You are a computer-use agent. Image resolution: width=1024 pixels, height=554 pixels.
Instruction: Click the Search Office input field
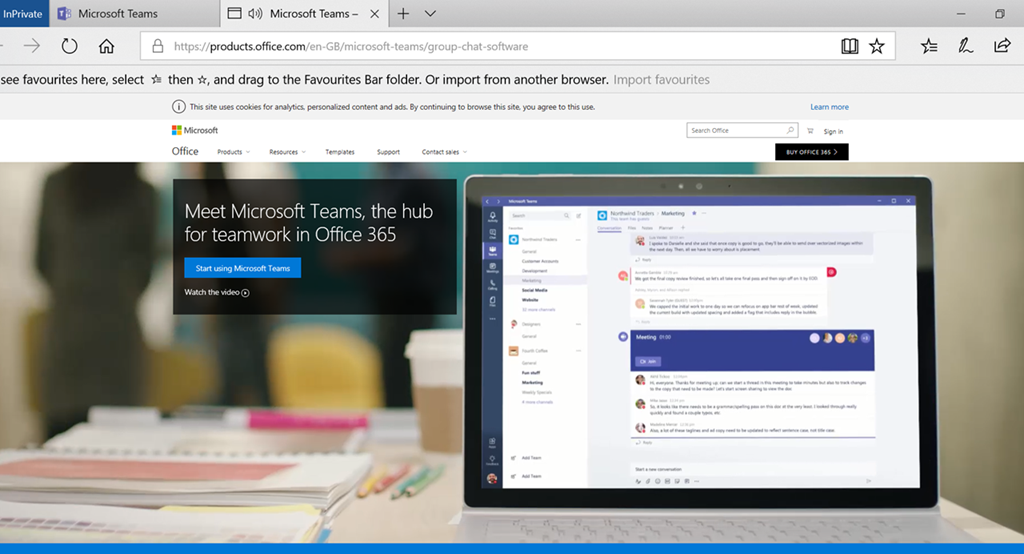735,130
